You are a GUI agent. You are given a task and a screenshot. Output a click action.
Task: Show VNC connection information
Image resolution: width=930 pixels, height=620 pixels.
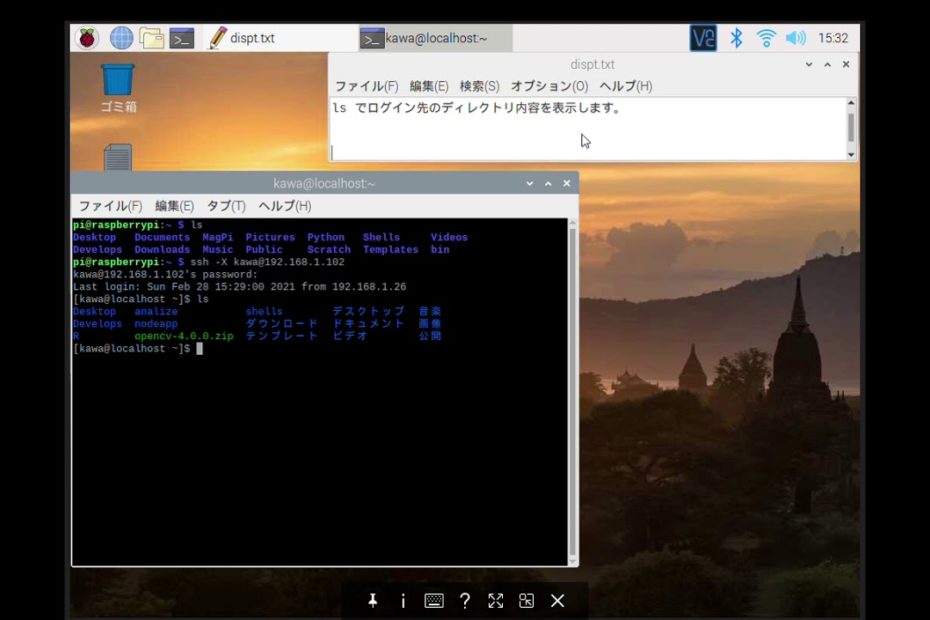click(403, 601)
